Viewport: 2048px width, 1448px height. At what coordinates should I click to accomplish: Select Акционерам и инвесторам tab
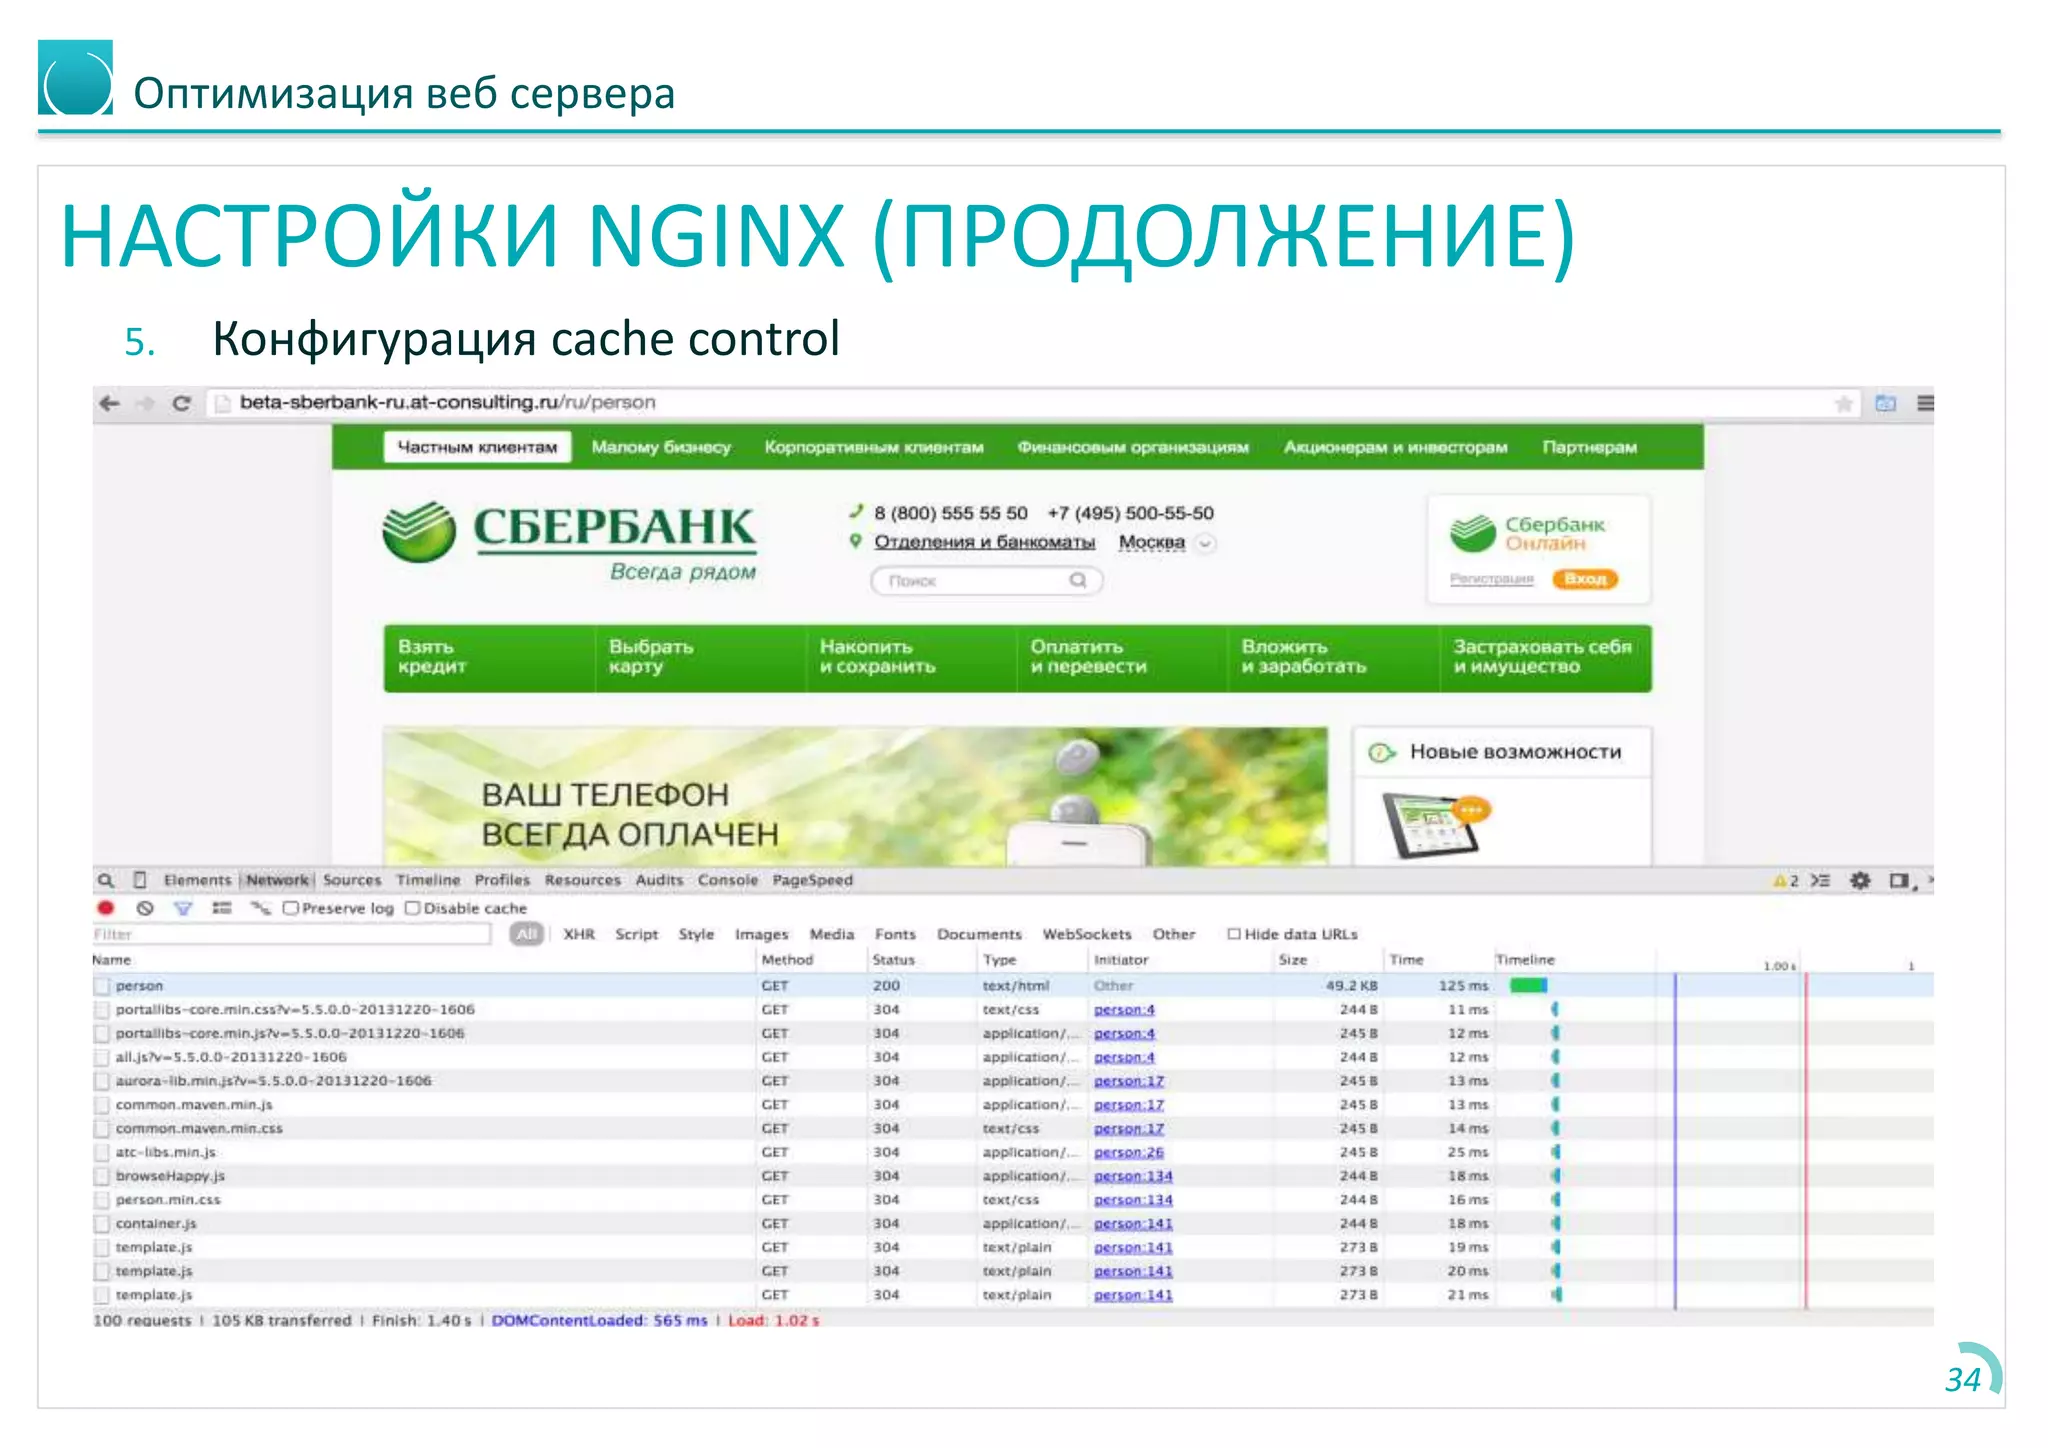1395,447
